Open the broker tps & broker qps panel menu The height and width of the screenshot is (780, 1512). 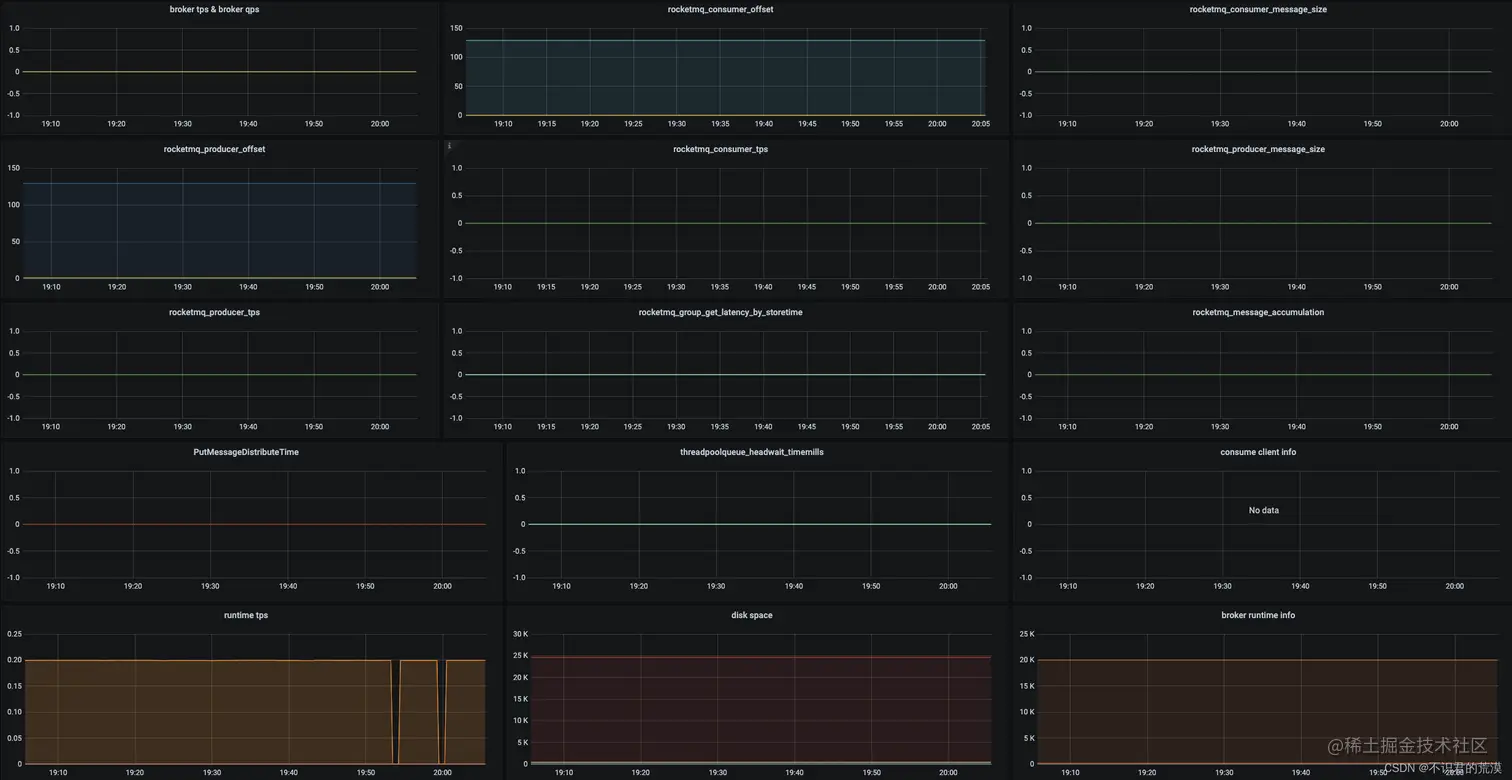(x=214, y=9)
